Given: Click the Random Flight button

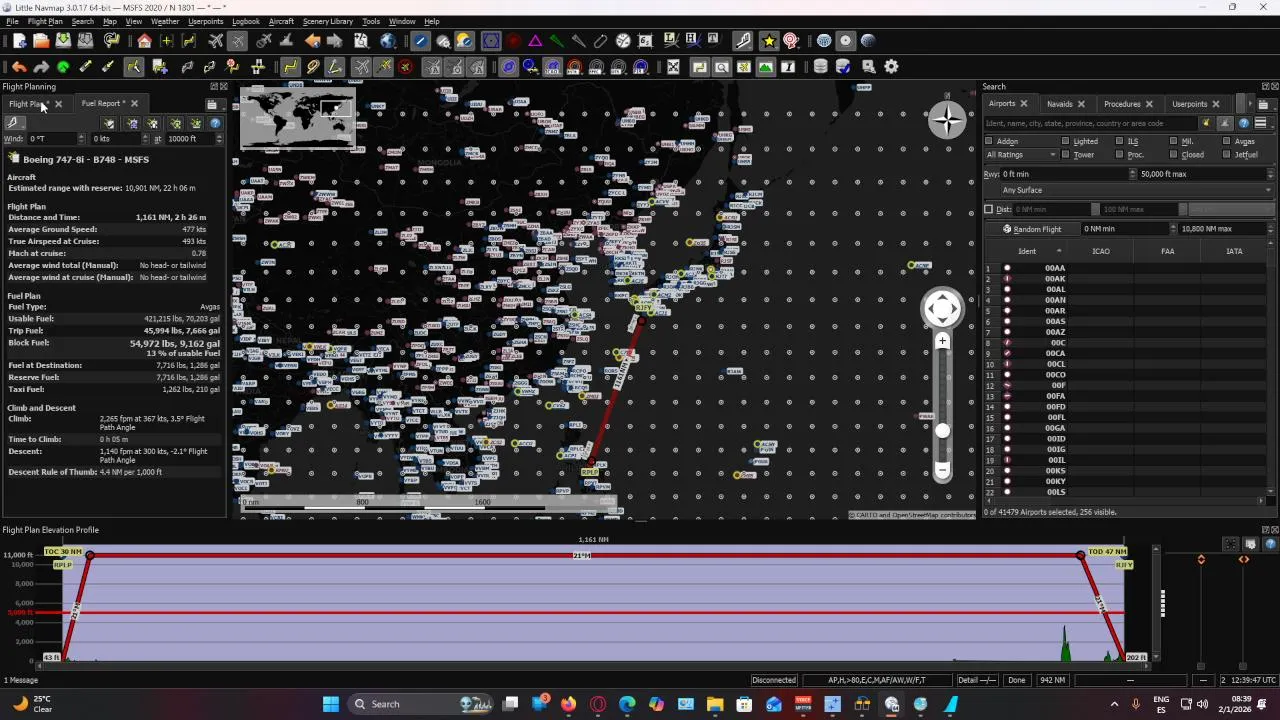Looking at the screenshot, I should (1032, 229).
